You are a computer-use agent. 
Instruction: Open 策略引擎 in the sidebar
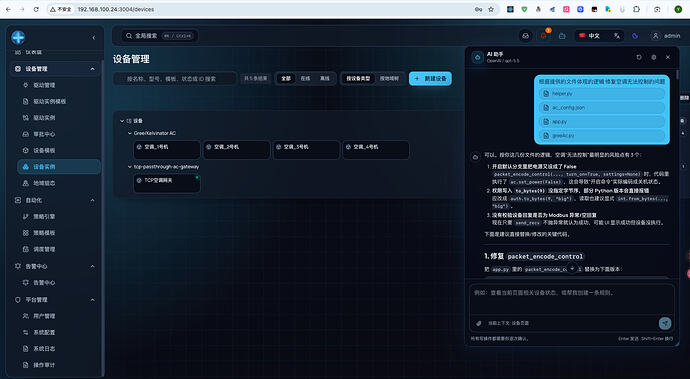click(x=44, y=216)
